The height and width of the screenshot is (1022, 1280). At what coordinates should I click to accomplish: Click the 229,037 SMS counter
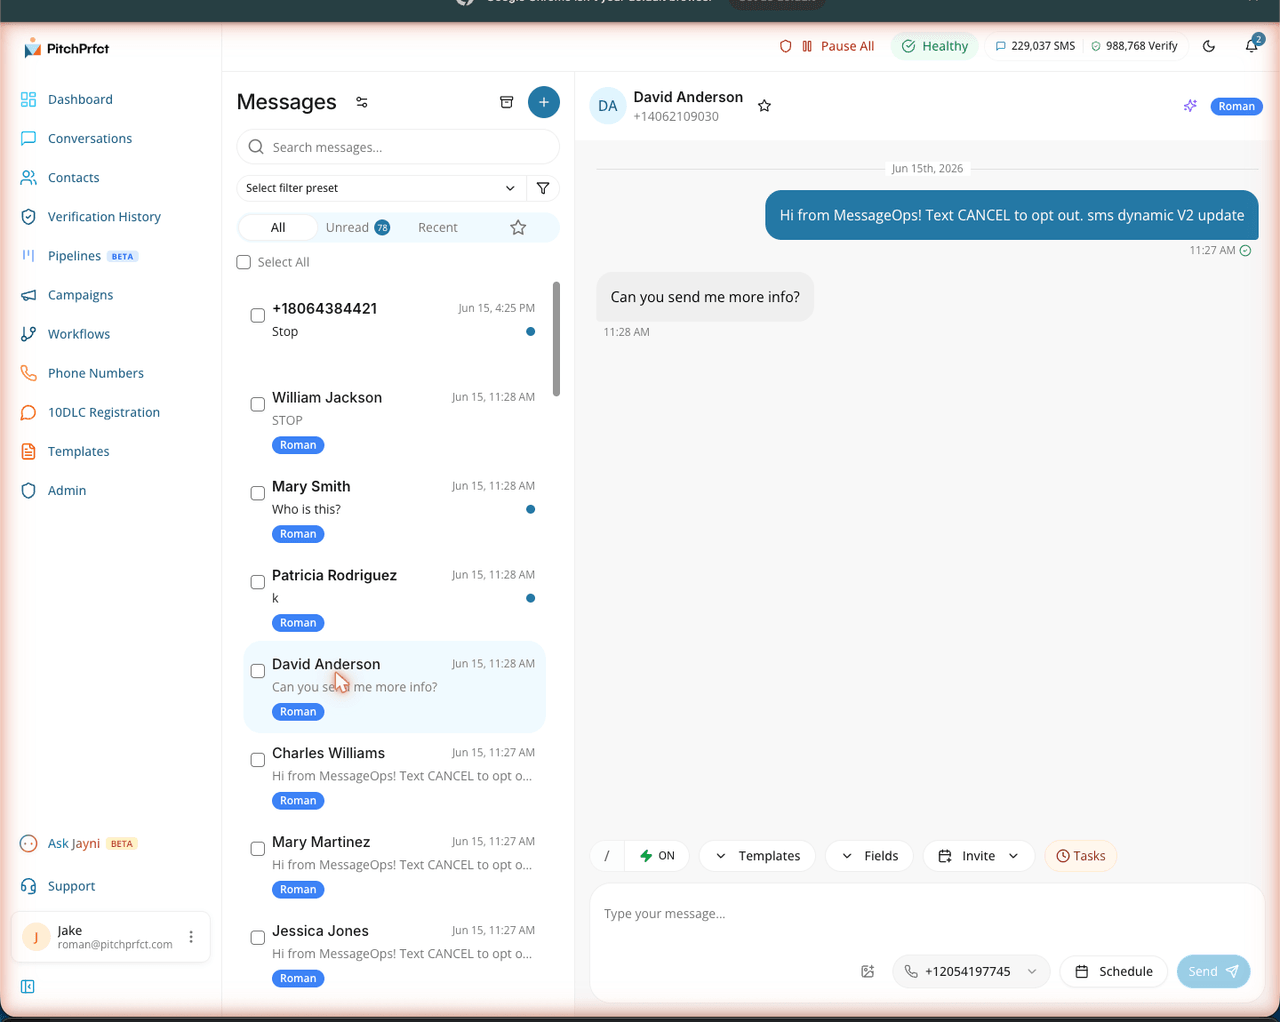pos(1034,46)
